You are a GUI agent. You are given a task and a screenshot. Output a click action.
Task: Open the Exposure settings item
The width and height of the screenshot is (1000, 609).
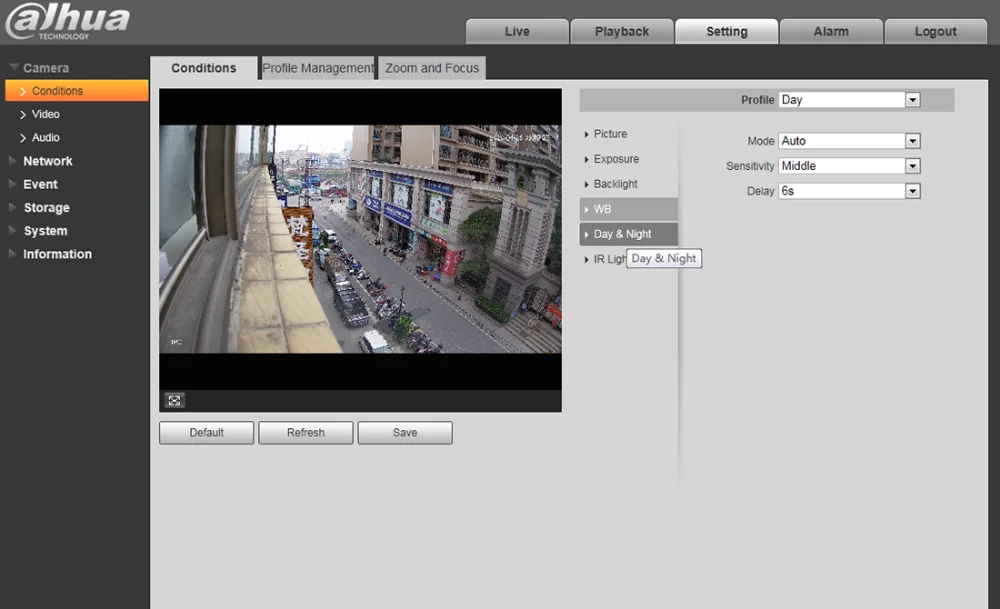(616, 159)
